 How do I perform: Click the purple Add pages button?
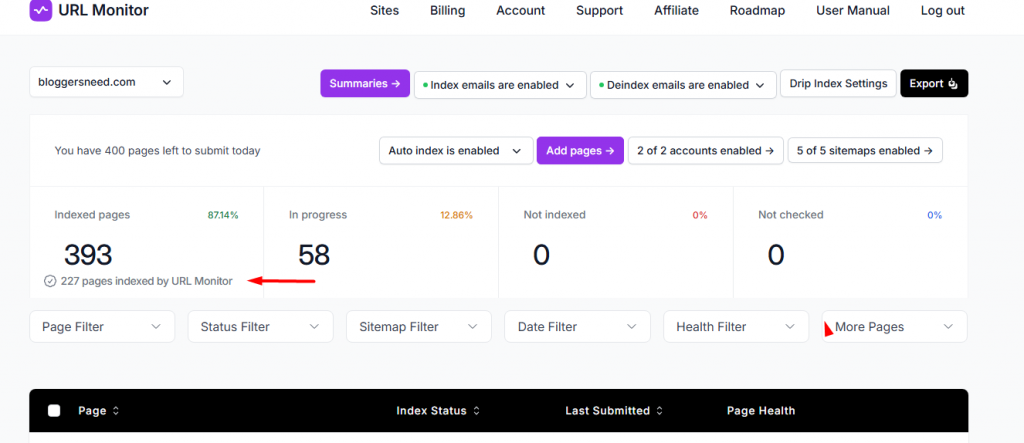(x=581, y=150)
